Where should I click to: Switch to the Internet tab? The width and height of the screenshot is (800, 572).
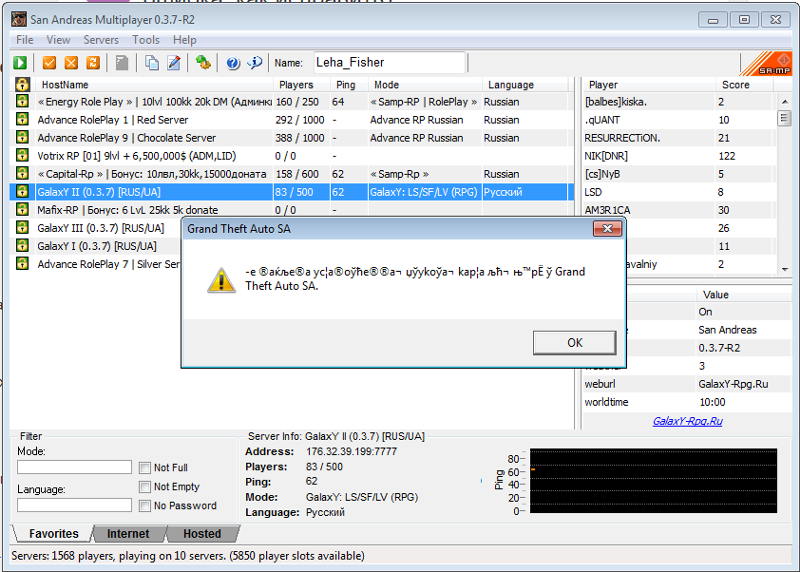pos(128,534)
